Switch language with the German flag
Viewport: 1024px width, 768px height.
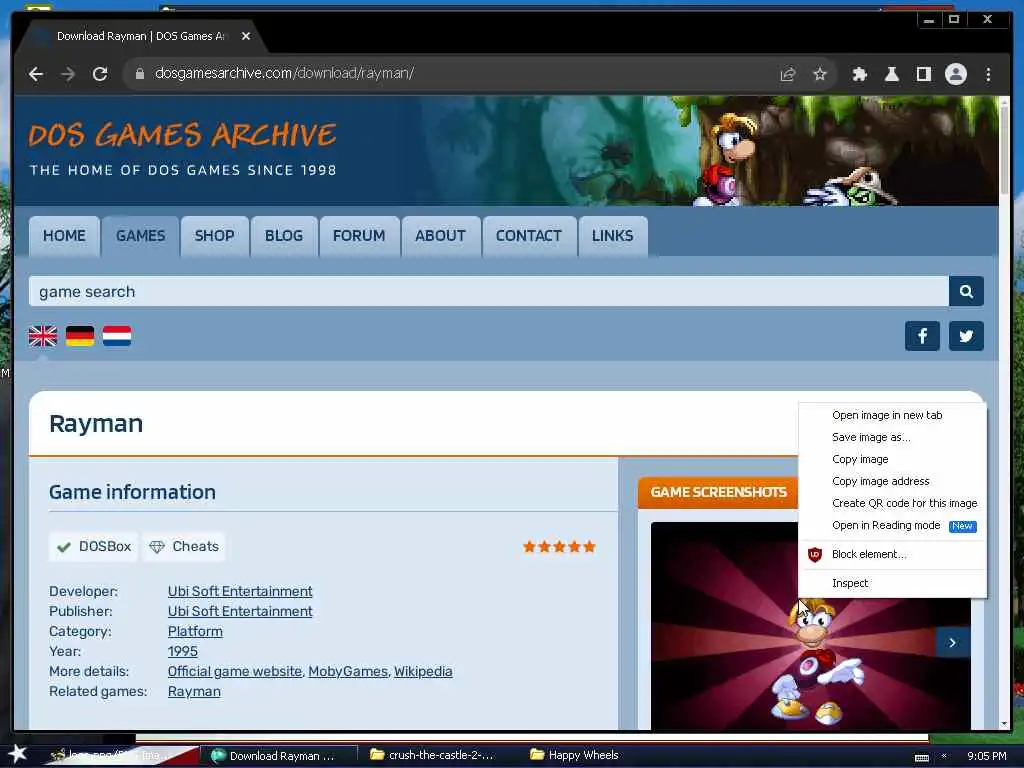point(80,336)
